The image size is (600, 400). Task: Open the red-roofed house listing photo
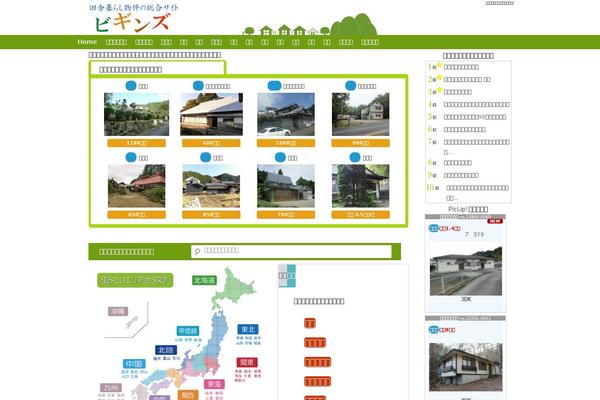pos(137,186)
